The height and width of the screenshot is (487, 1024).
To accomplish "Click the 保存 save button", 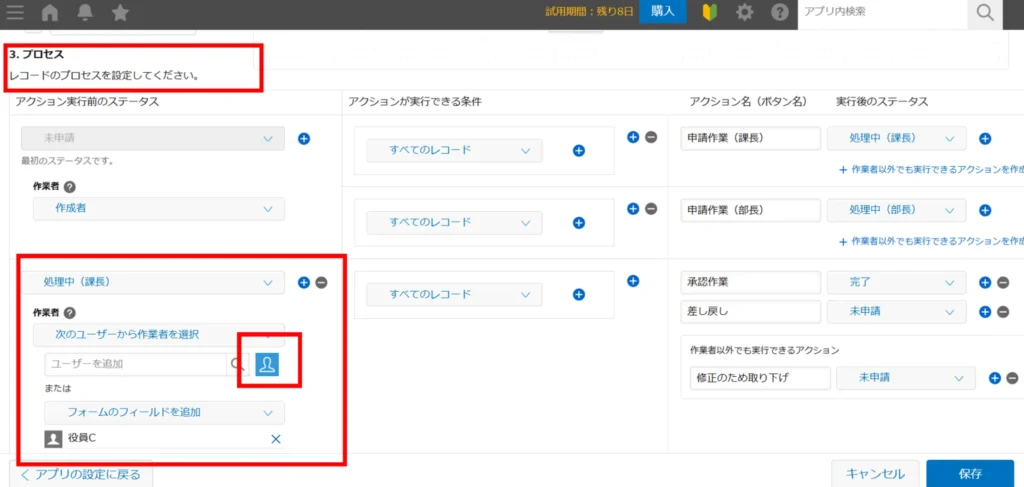I will click(x=968, y=473).
